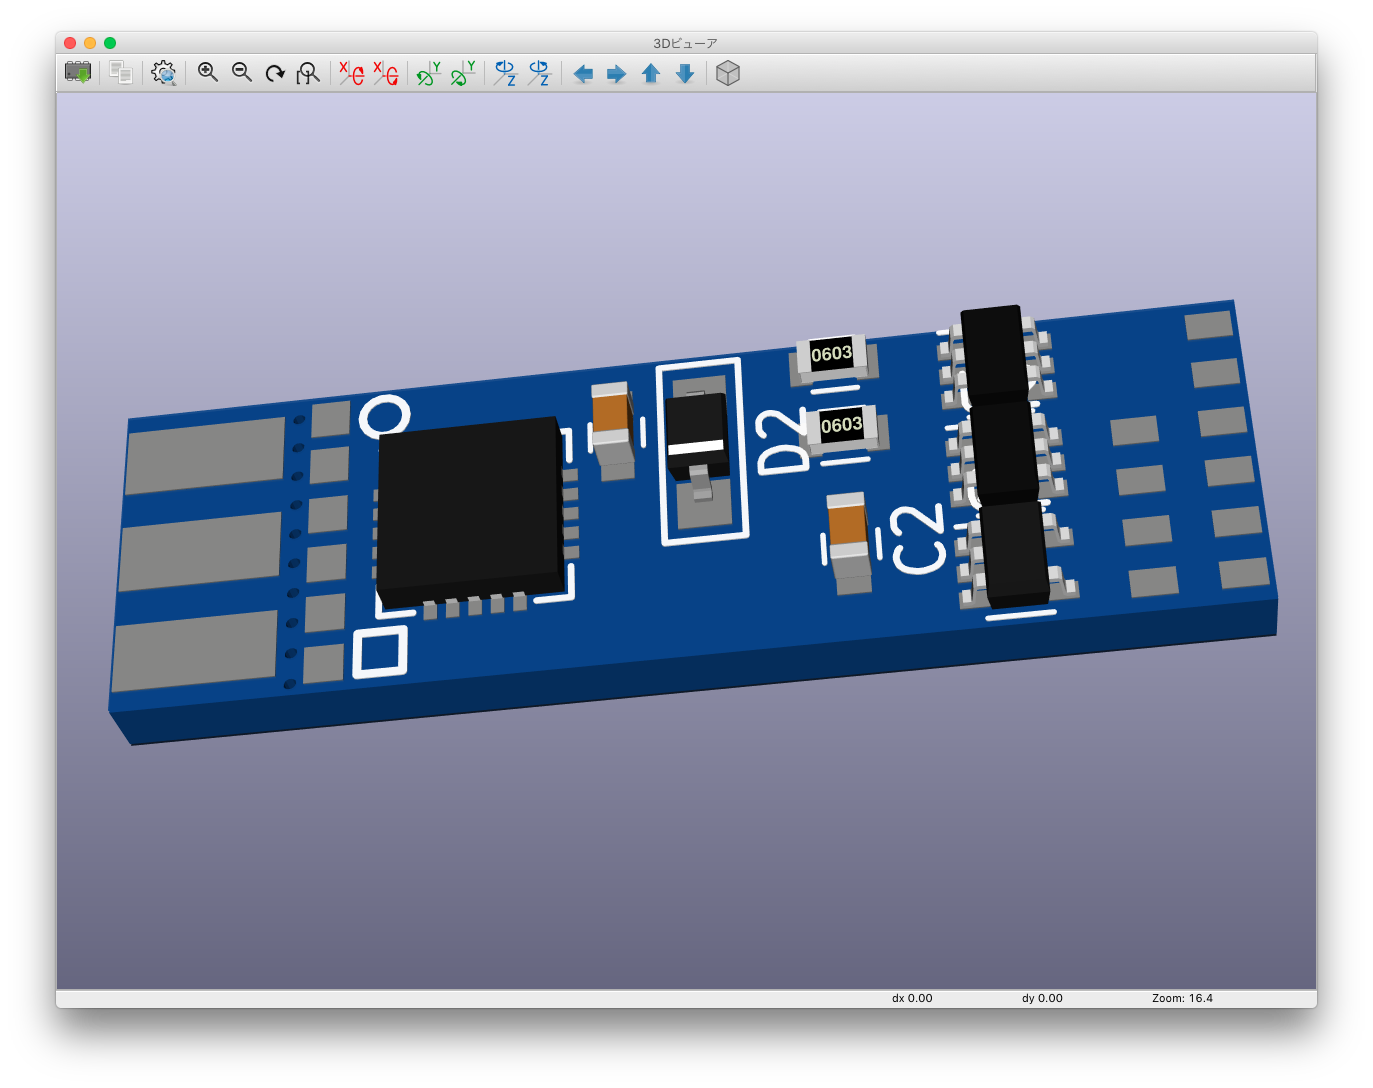Click the right red X-axis rotation icon
The height and width of the screenshot is (1088, 1373).
(x=386, y=73)
